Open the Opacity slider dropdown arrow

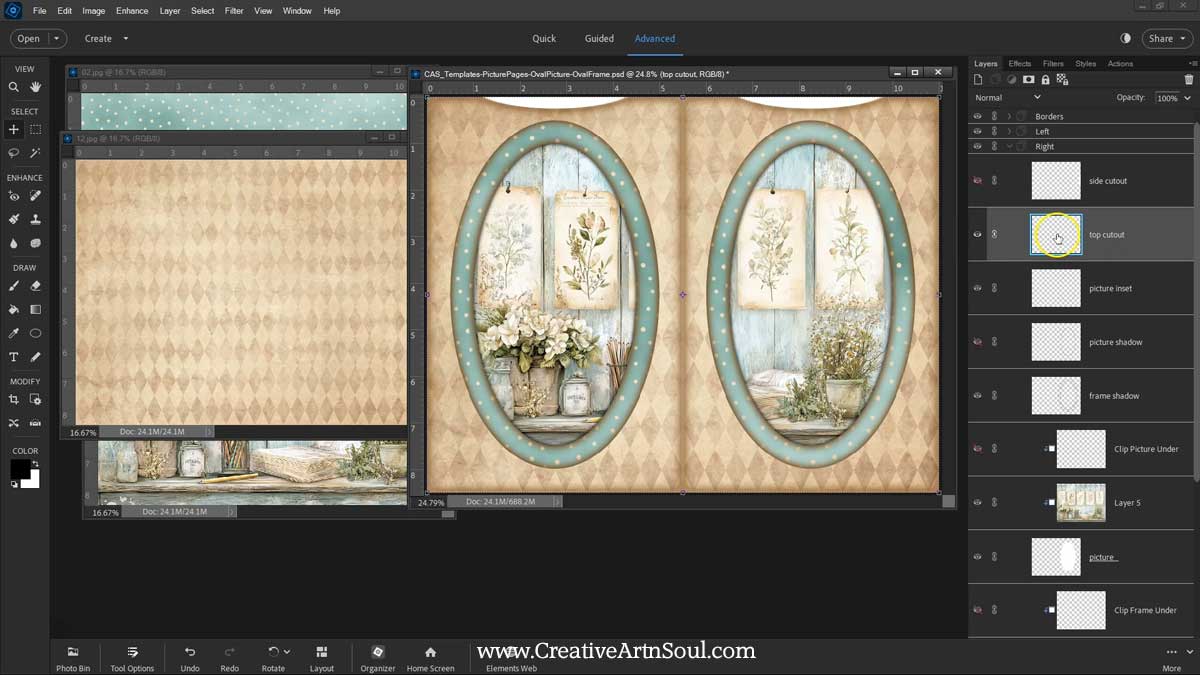[1187, 98]
